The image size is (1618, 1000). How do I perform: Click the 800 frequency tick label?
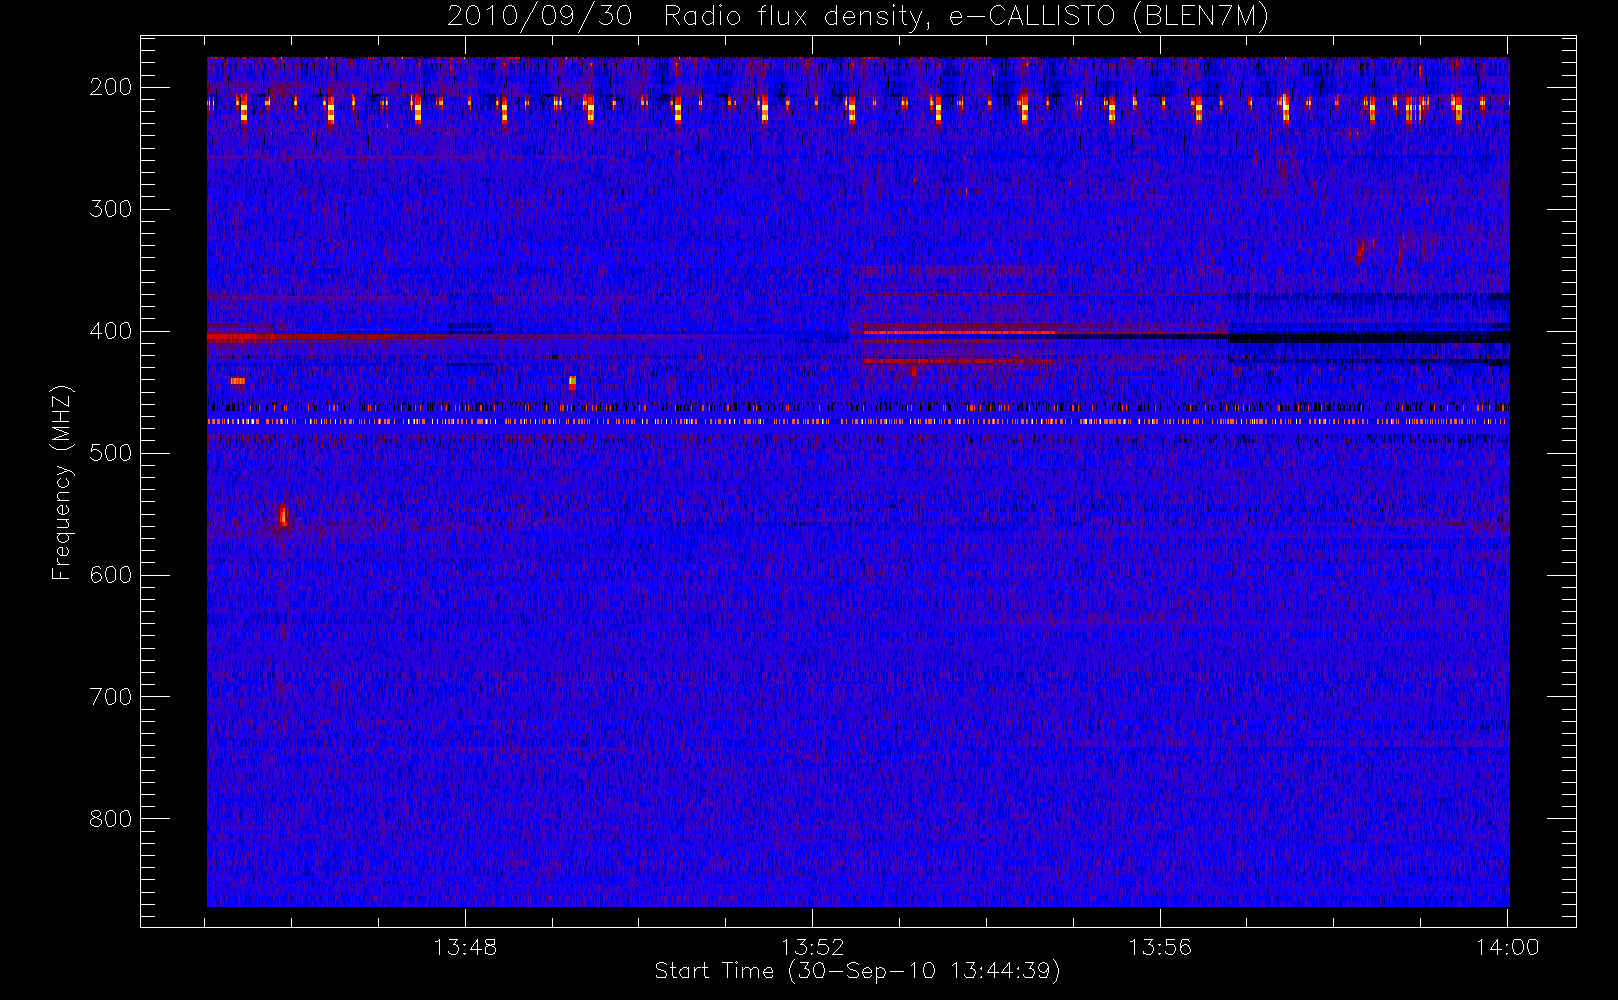point(110,819)
